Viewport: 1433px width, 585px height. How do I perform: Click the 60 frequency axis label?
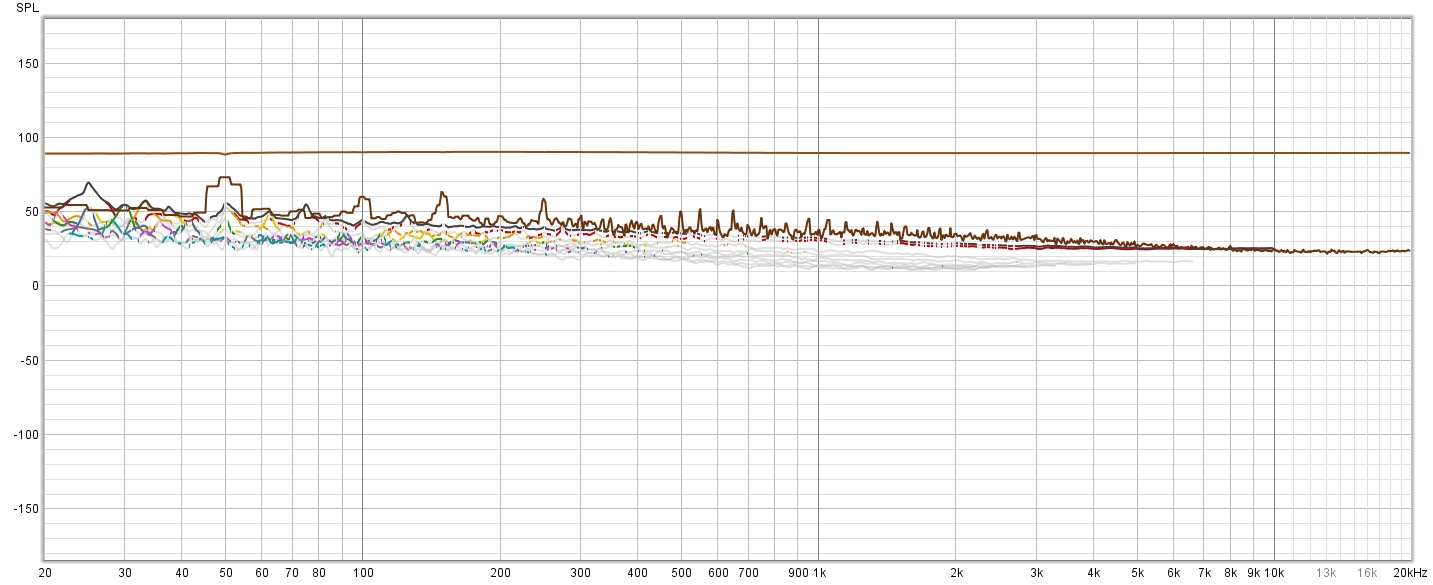tap(261, 573)
